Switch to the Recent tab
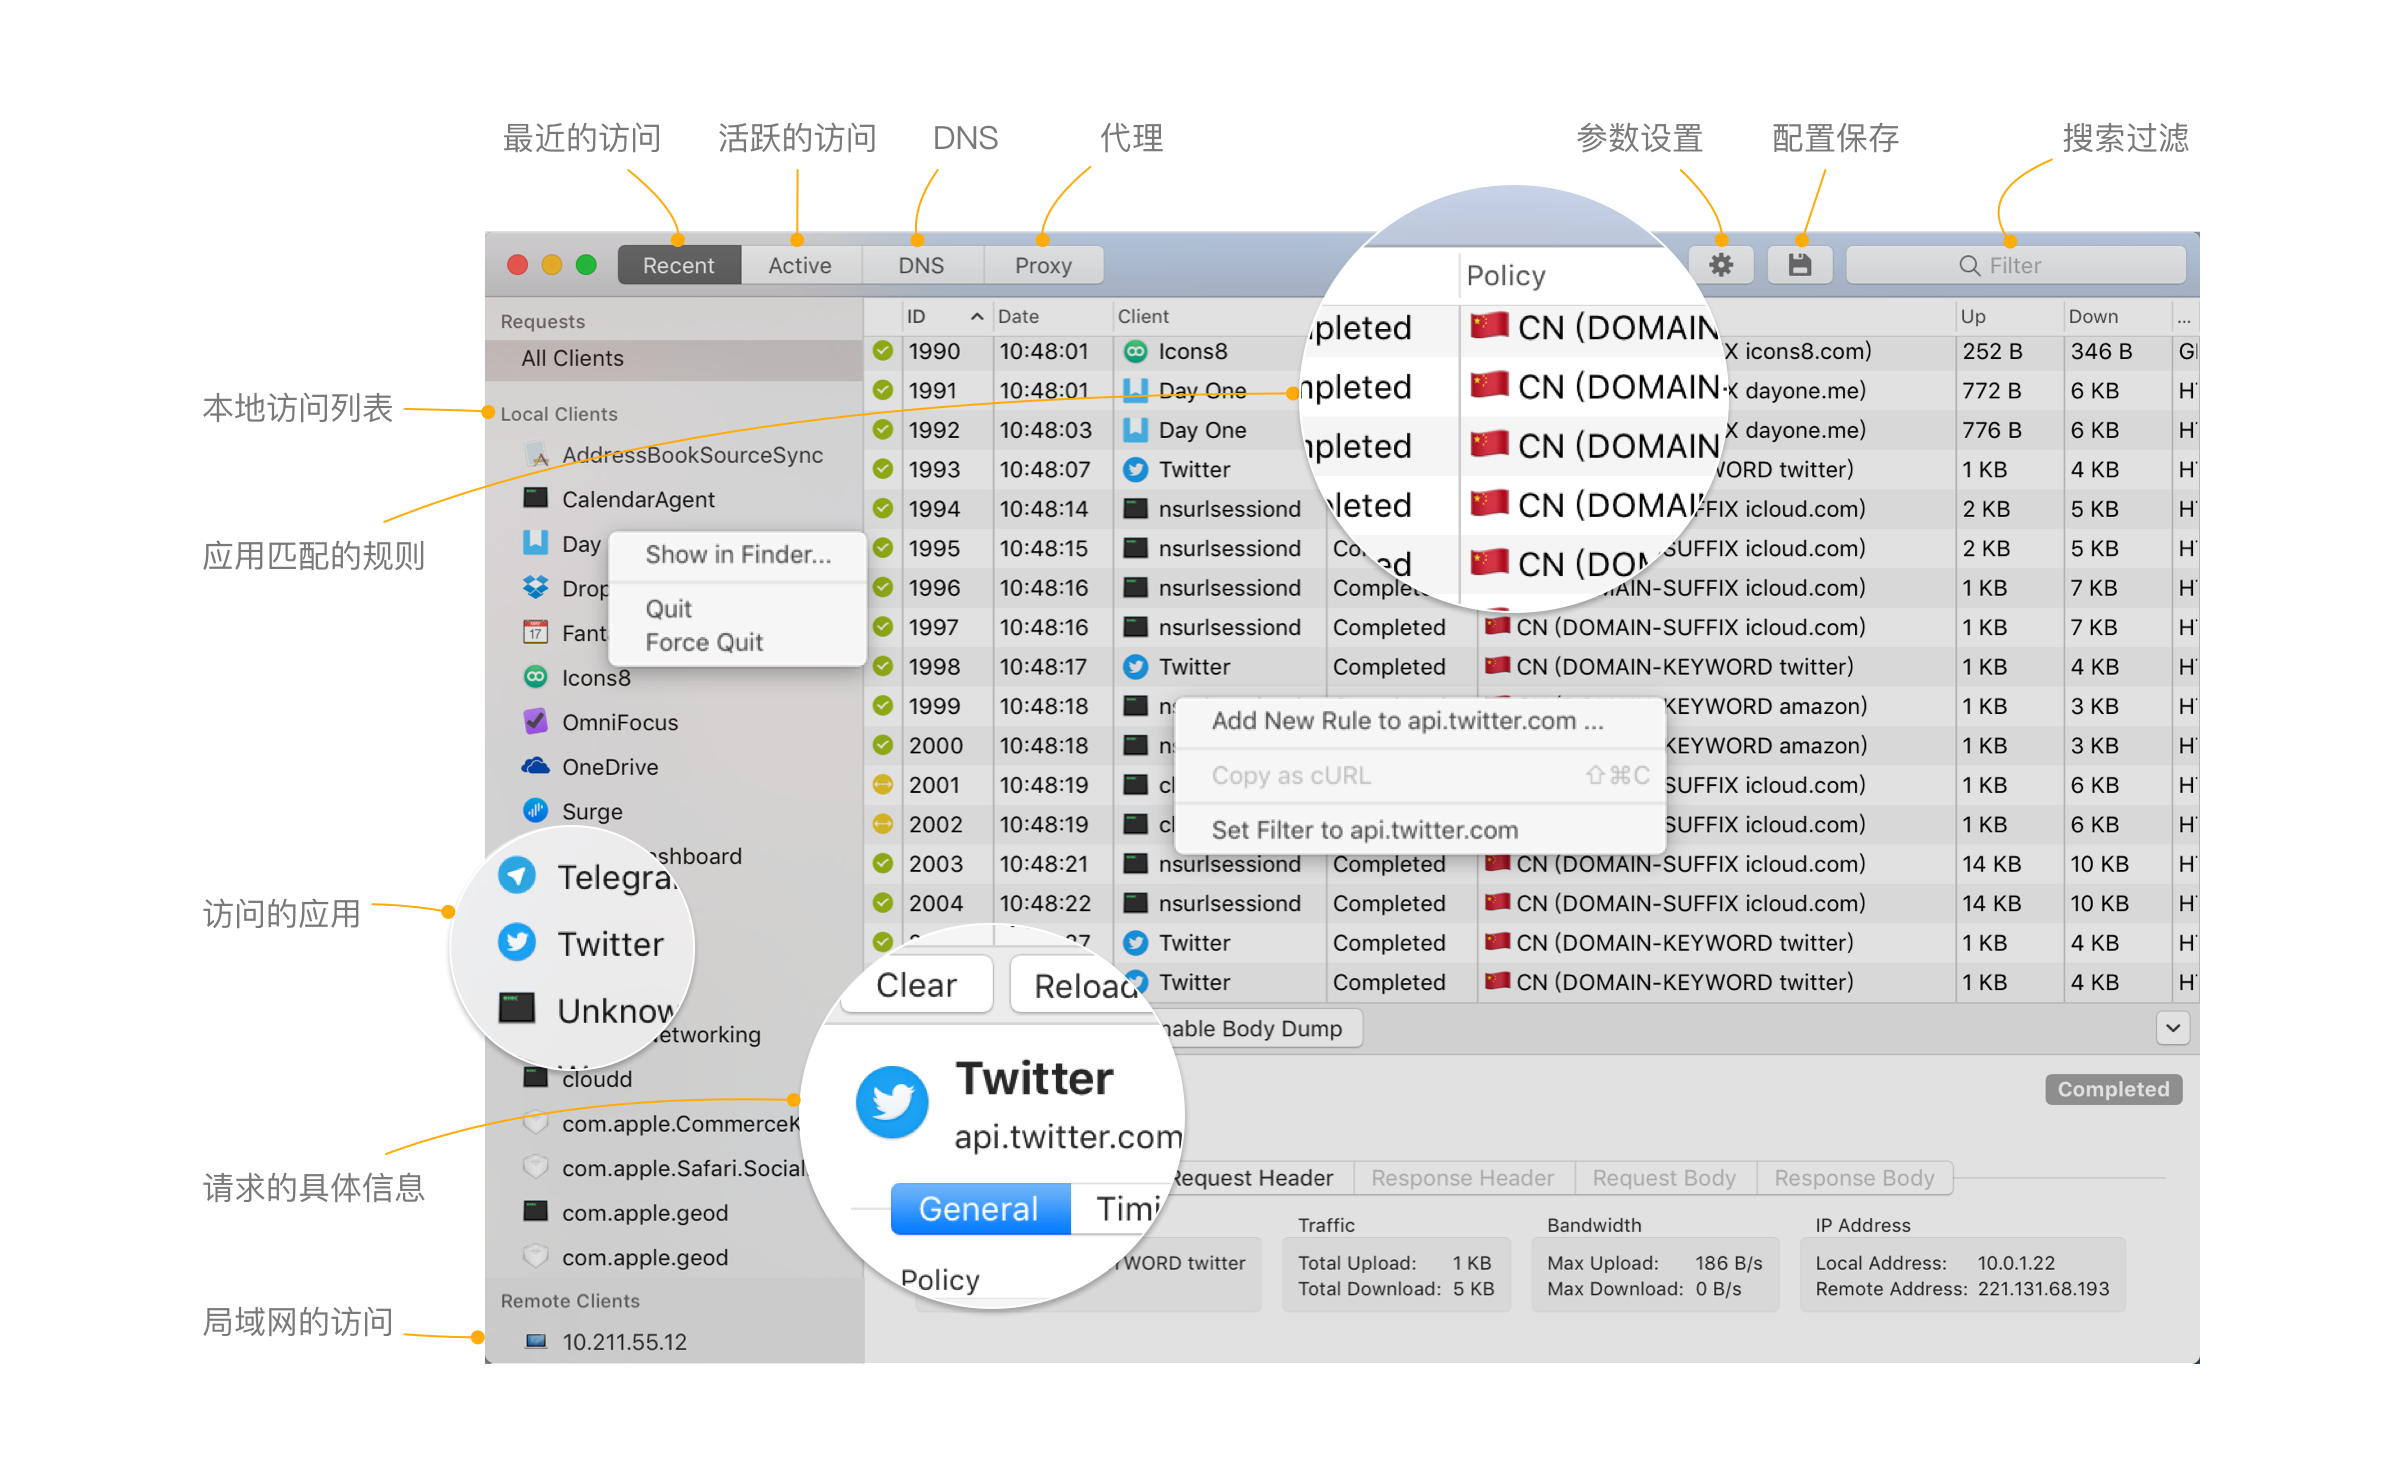The height and width of the screenshot is (1468, 2400). pyautogui.click(x=679, y=265)
